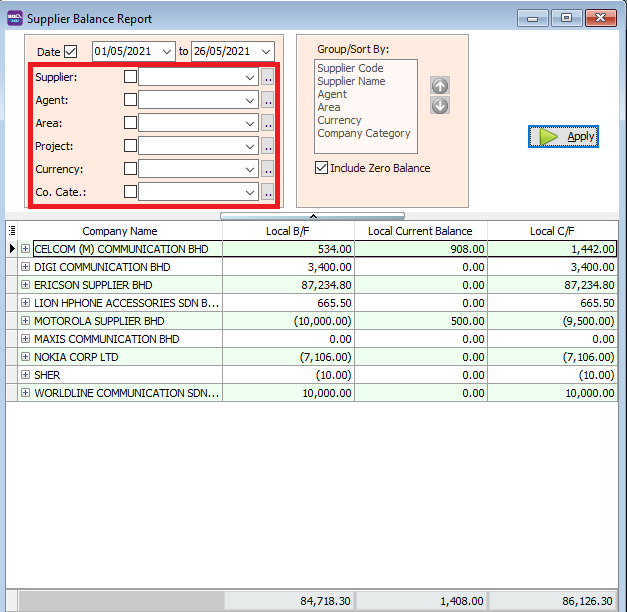
Task: Open the start date dropdown
Action: [166, 51]
